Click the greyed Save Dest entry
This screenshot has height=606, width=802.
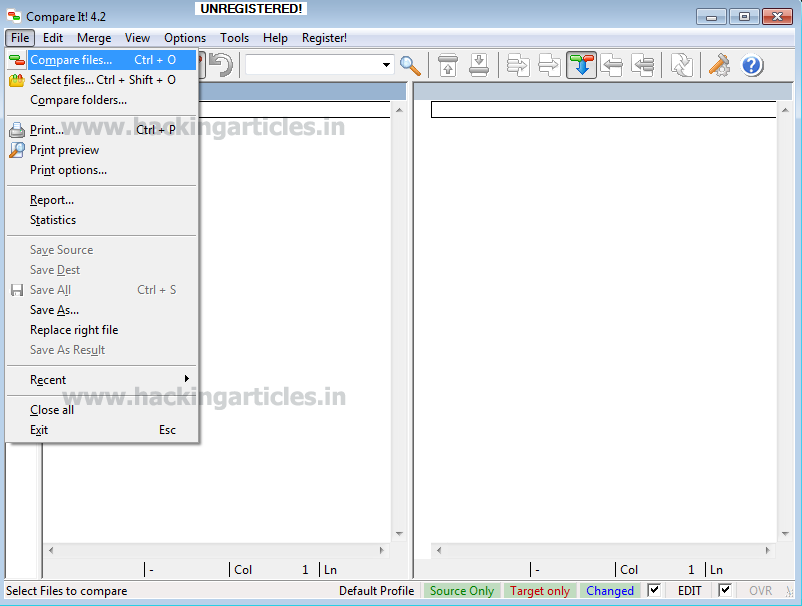point(102,270)
